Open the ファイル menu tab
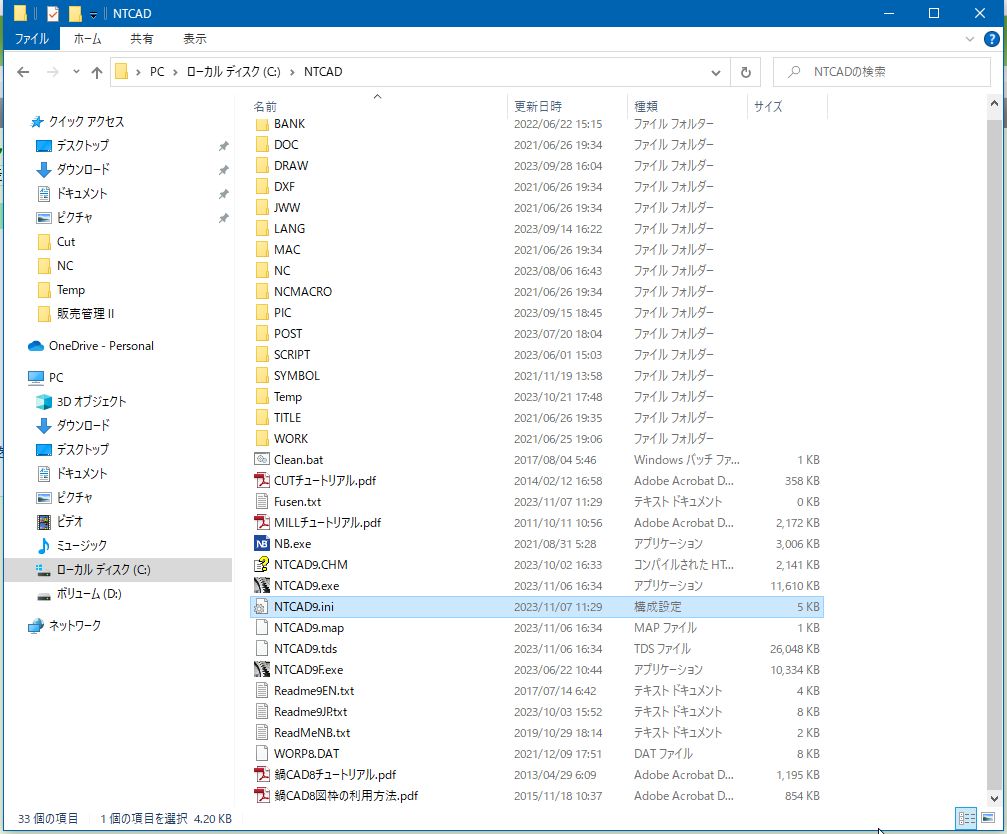Viewport: 1007px width, 834px height. point(31,39)
